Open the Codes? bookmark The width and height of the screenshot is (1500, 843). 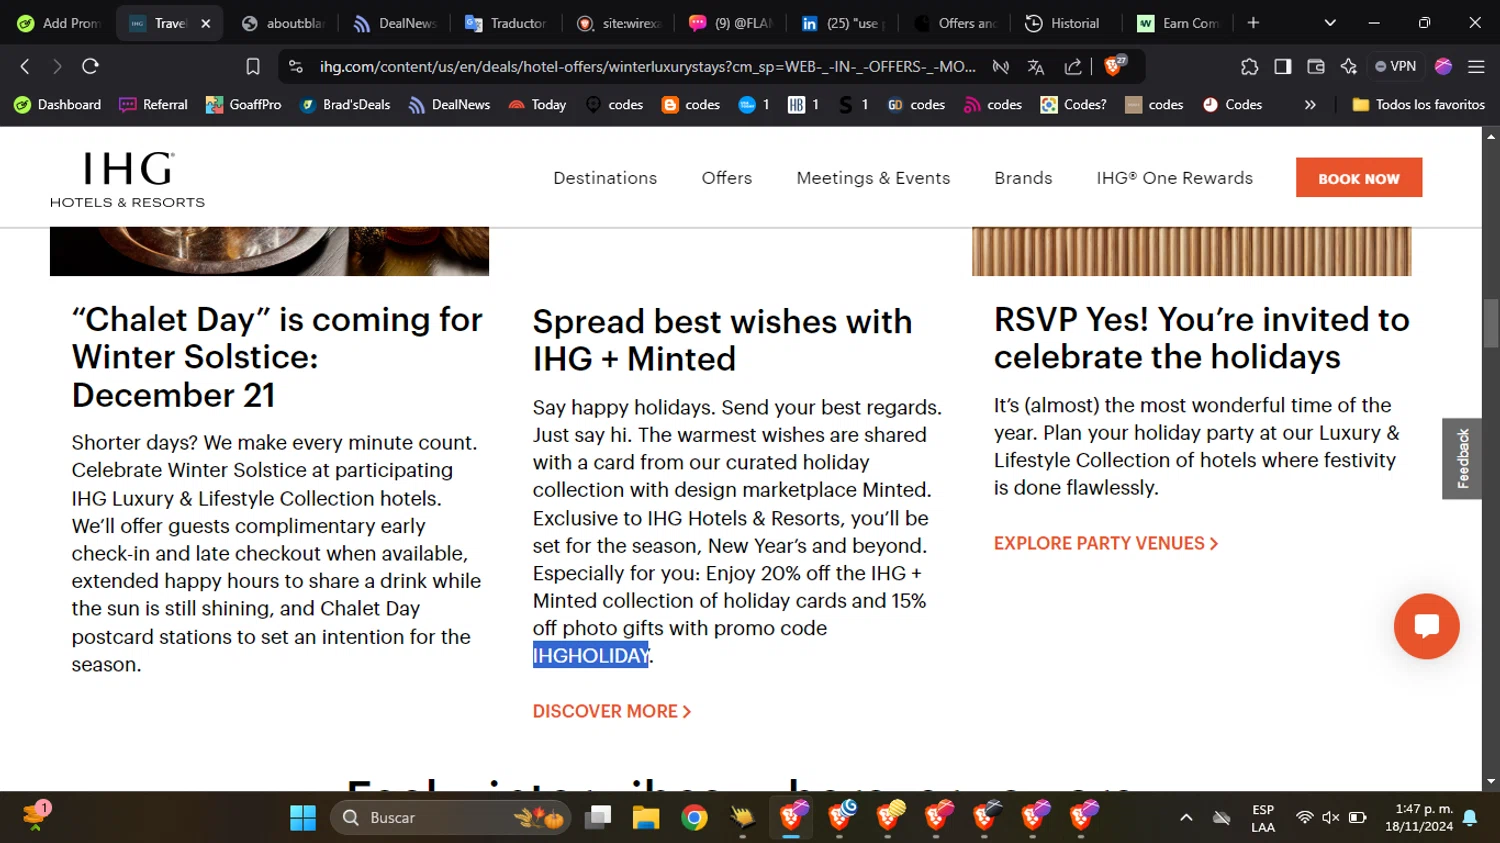coord(1073,104)
